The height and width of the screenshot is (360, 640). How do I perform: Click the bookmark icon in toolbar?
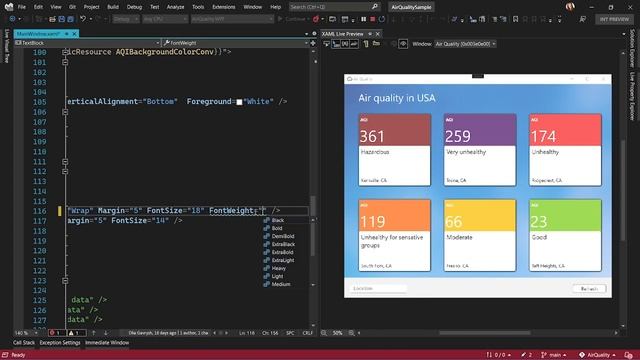pyautogui.click(x=516, y=19)
